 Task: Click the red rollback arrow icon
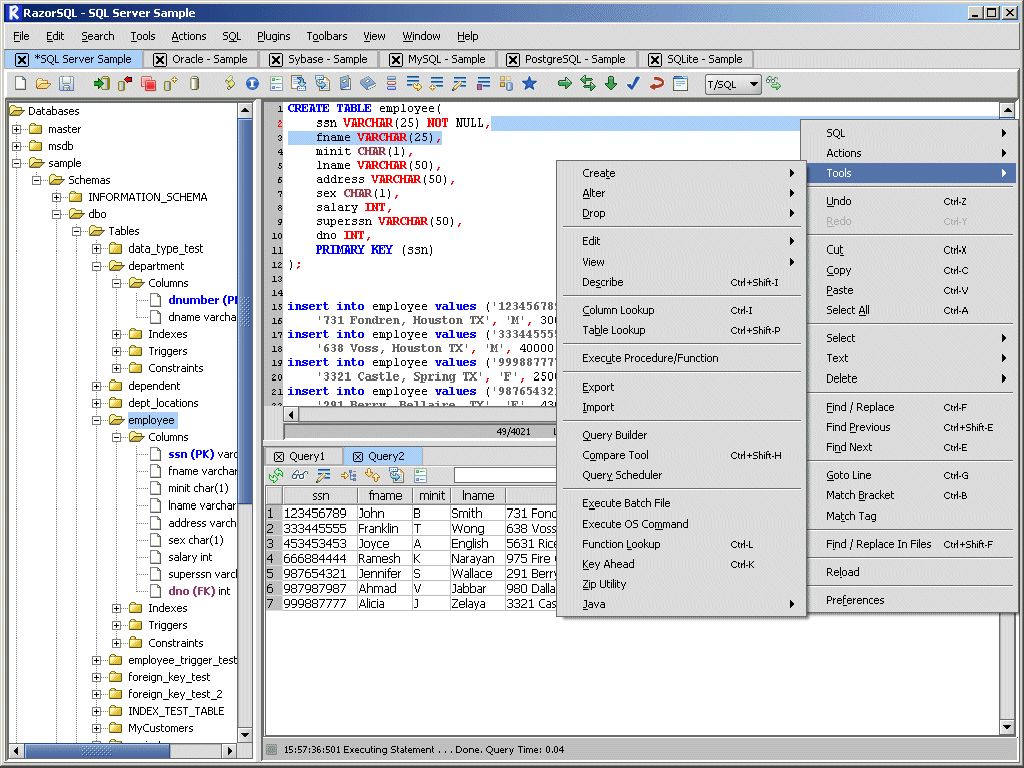(656, 84)
